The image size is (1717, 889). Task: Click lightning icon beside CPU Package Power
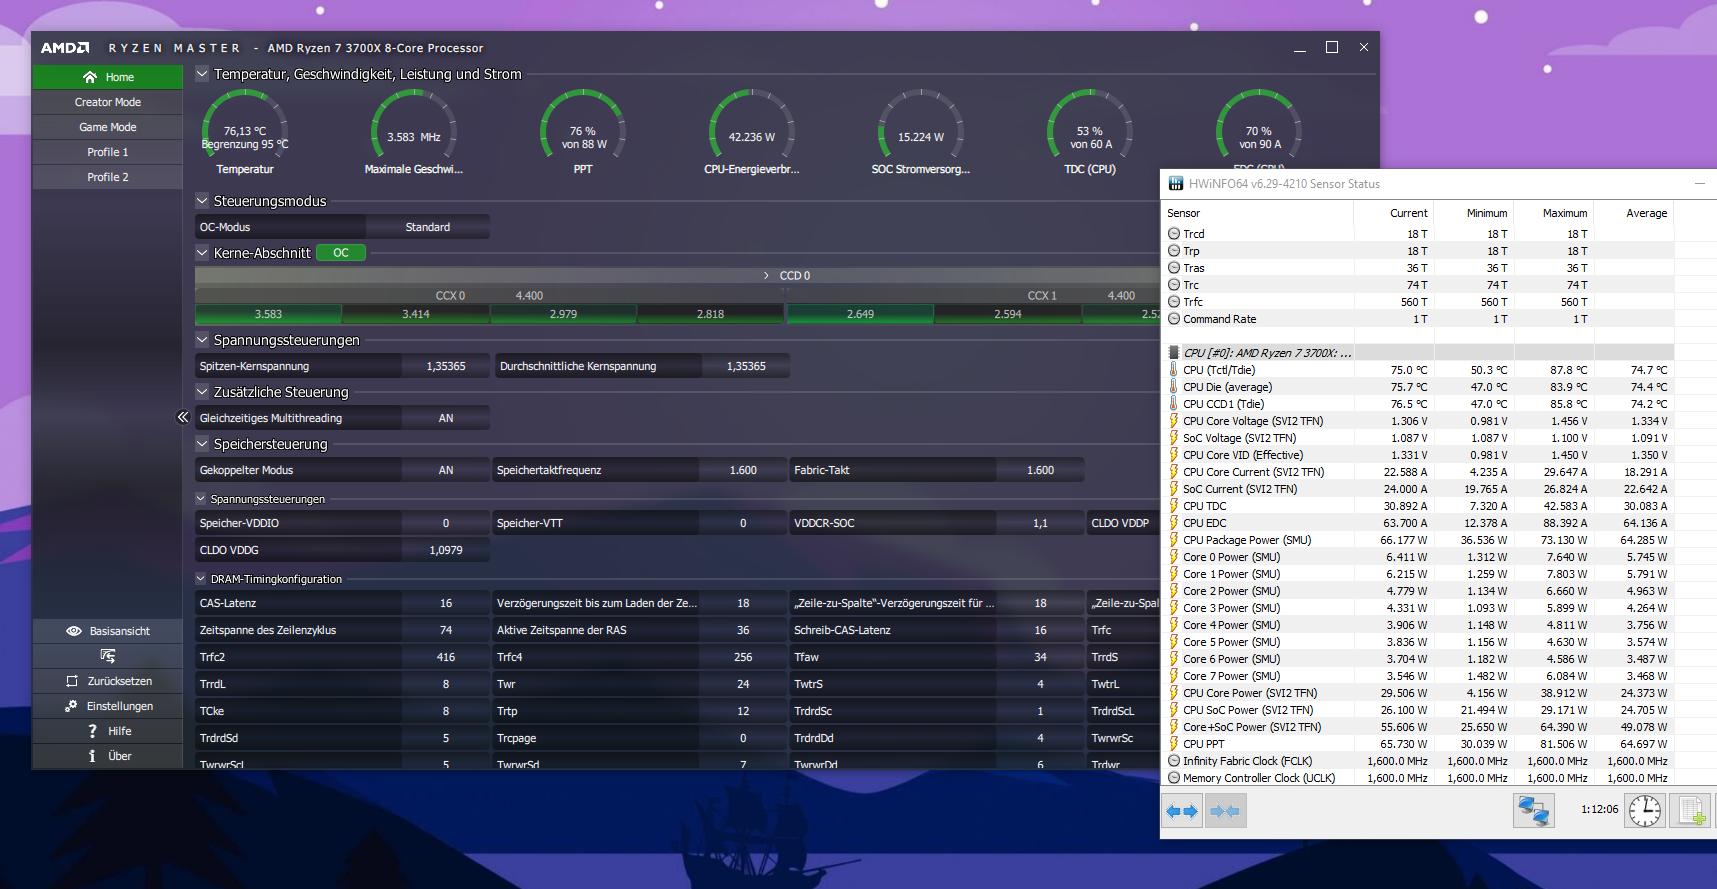1174,540
